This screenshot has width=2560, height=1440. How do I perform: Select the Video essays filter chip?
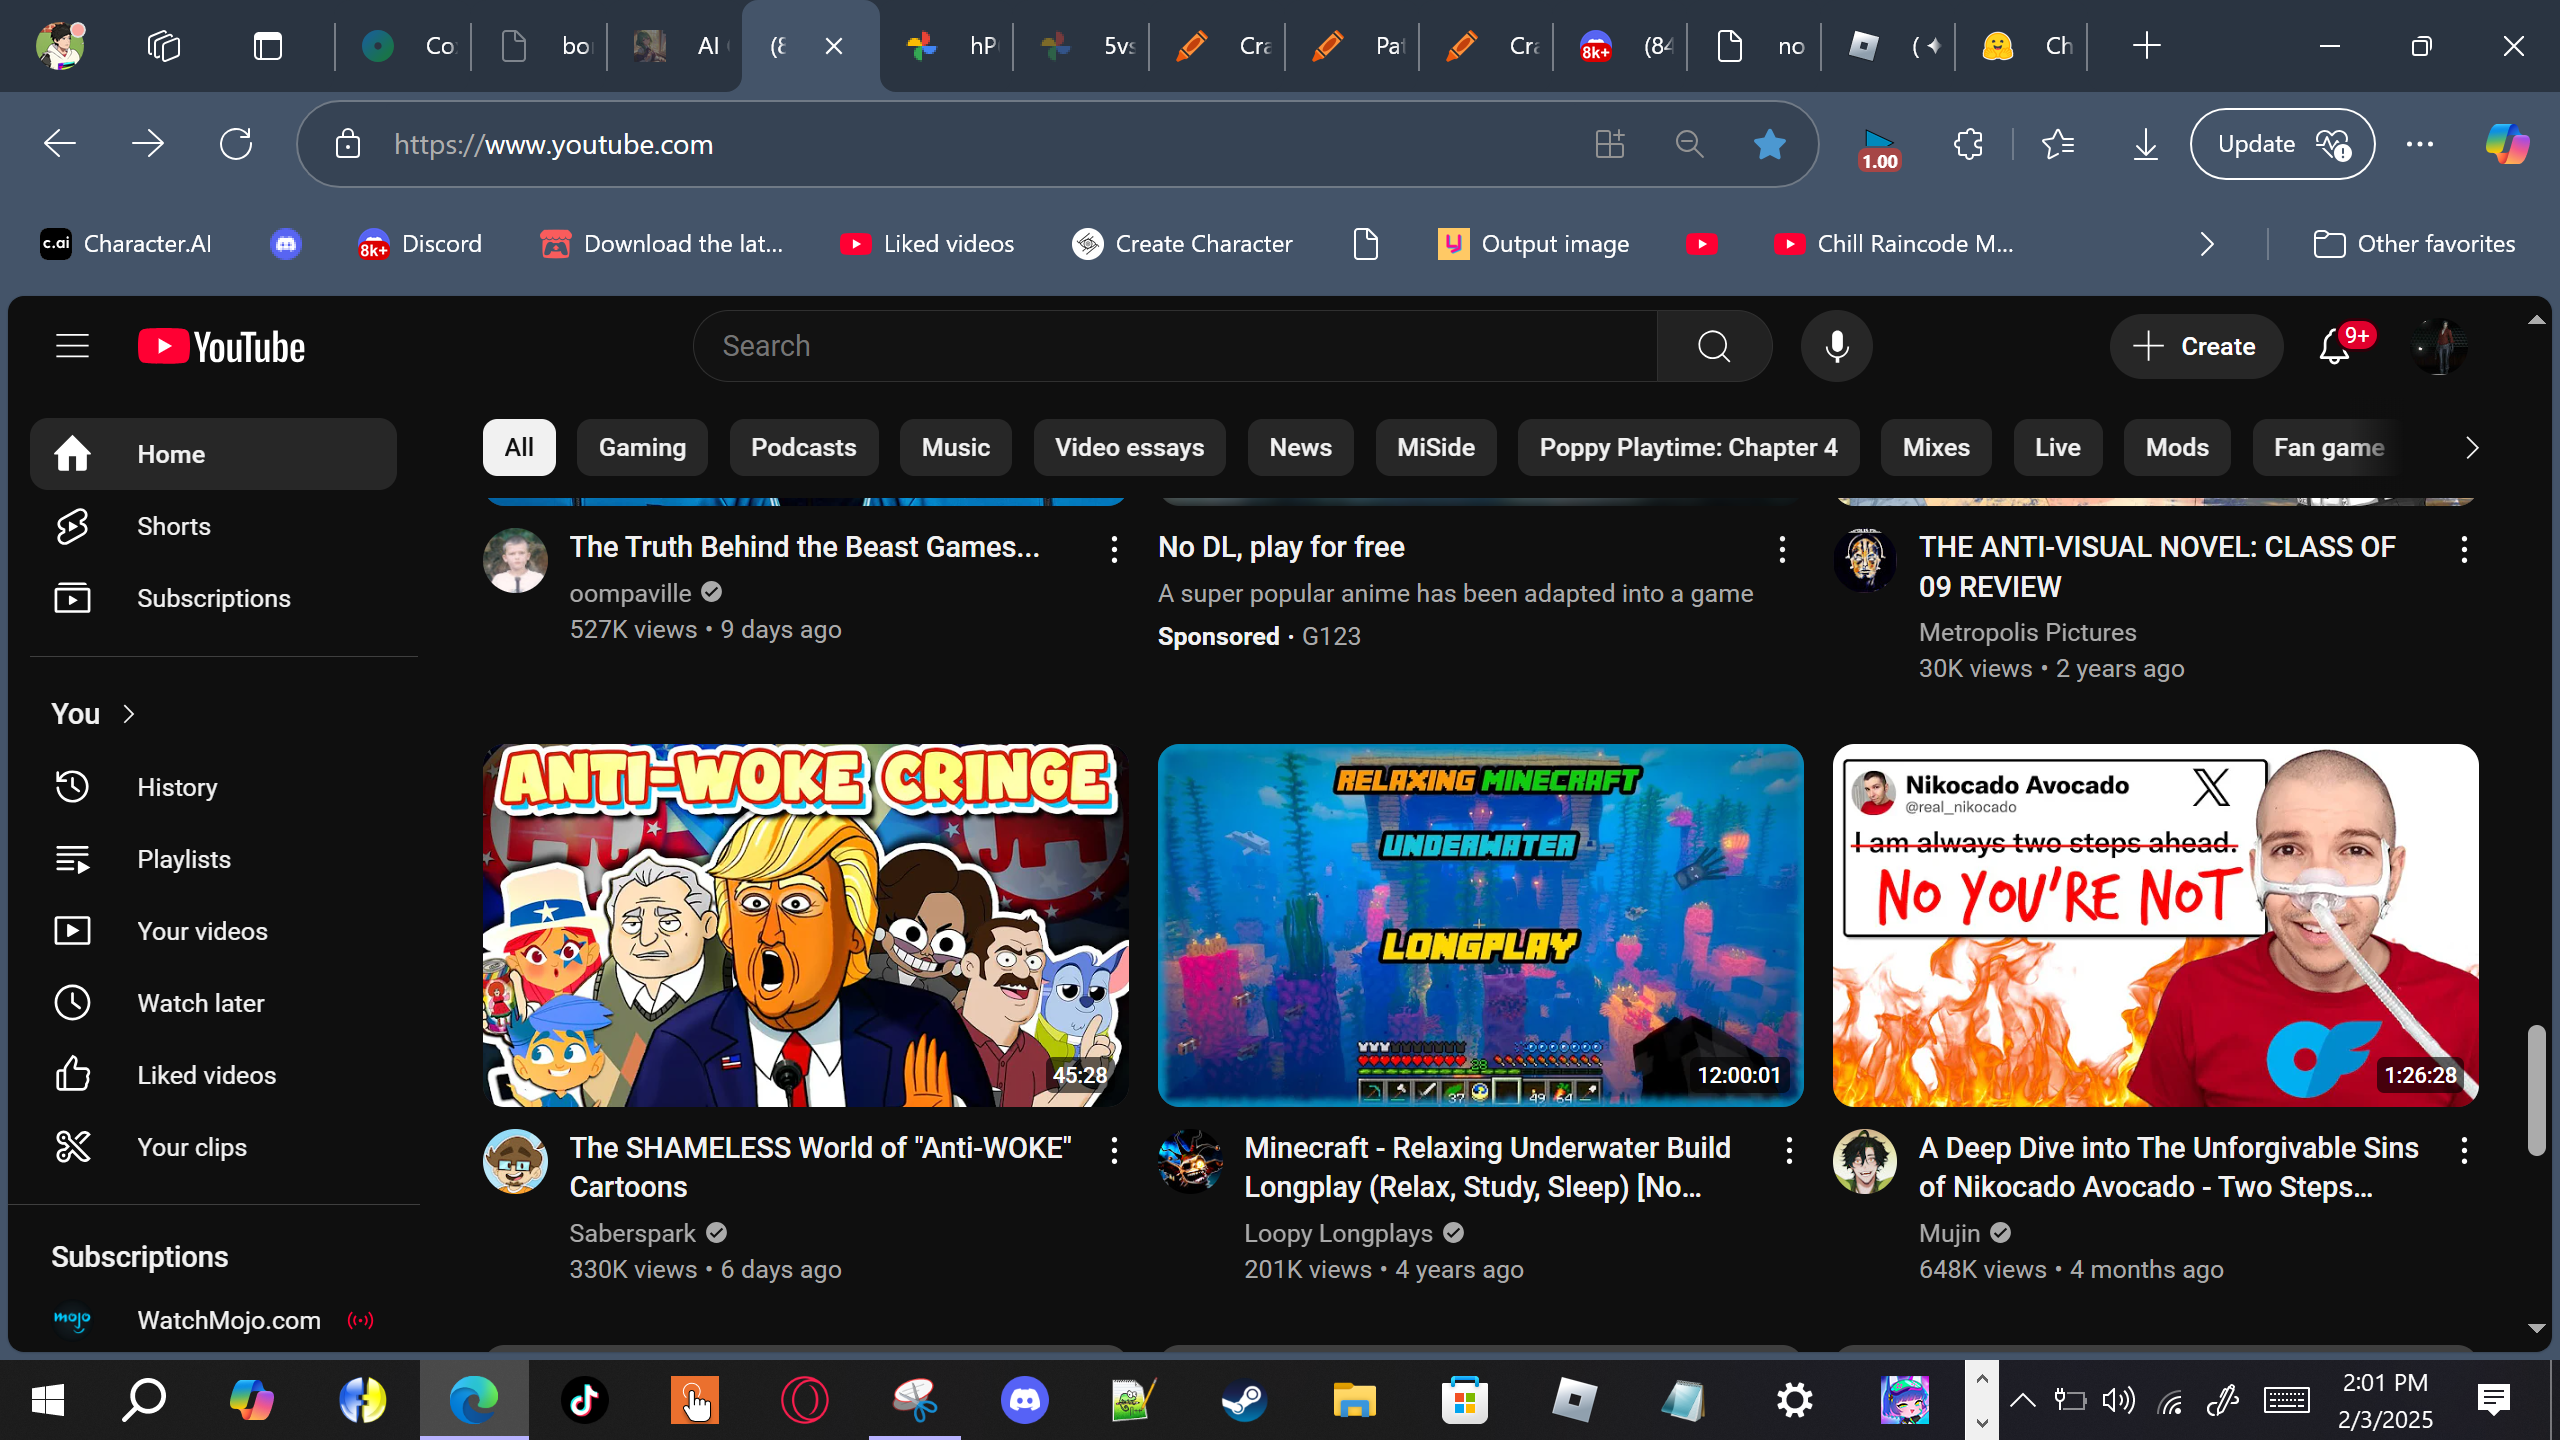(1129, 447)
